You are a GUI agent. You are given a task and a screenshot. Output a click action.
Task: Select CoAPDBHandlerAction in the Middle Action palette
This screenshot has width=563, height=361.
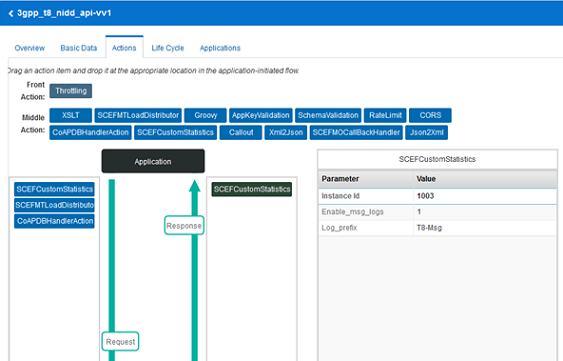(x=90, y=133)
